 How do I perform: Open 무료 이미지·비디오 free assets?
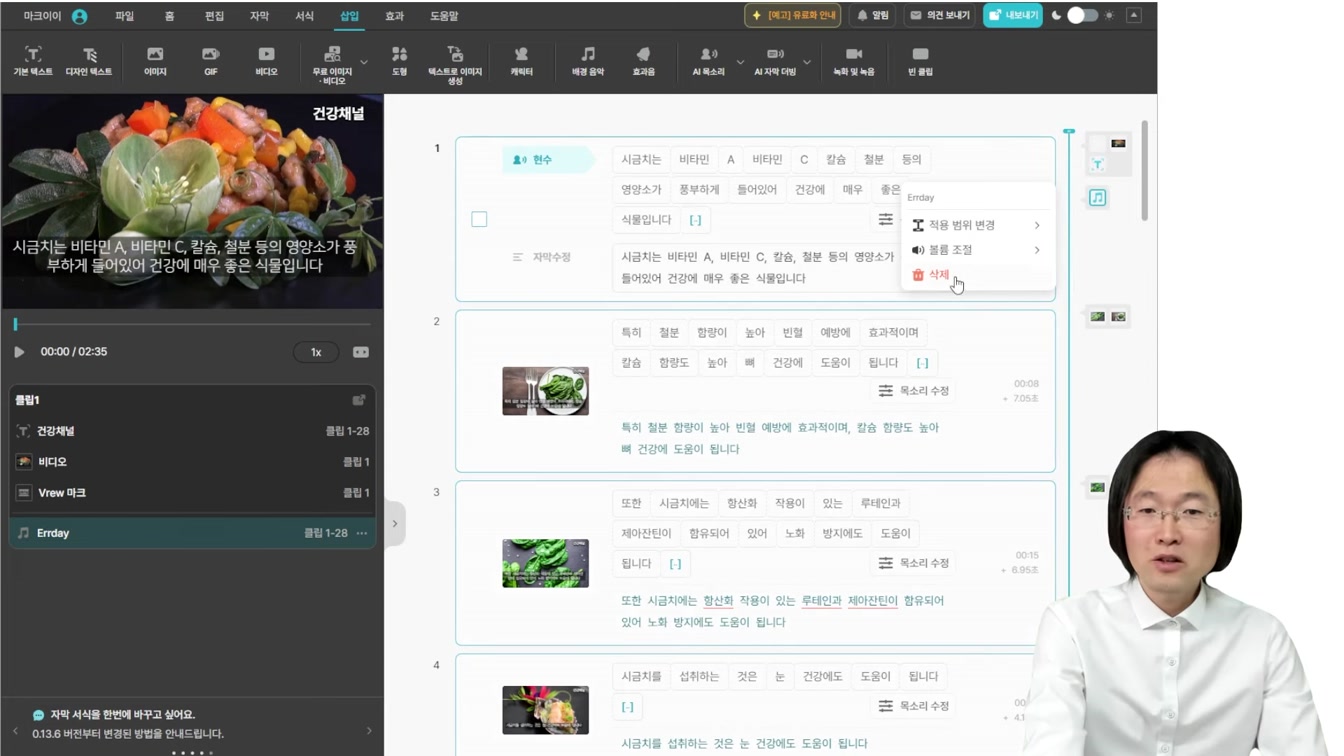click(x=332, y=64)
